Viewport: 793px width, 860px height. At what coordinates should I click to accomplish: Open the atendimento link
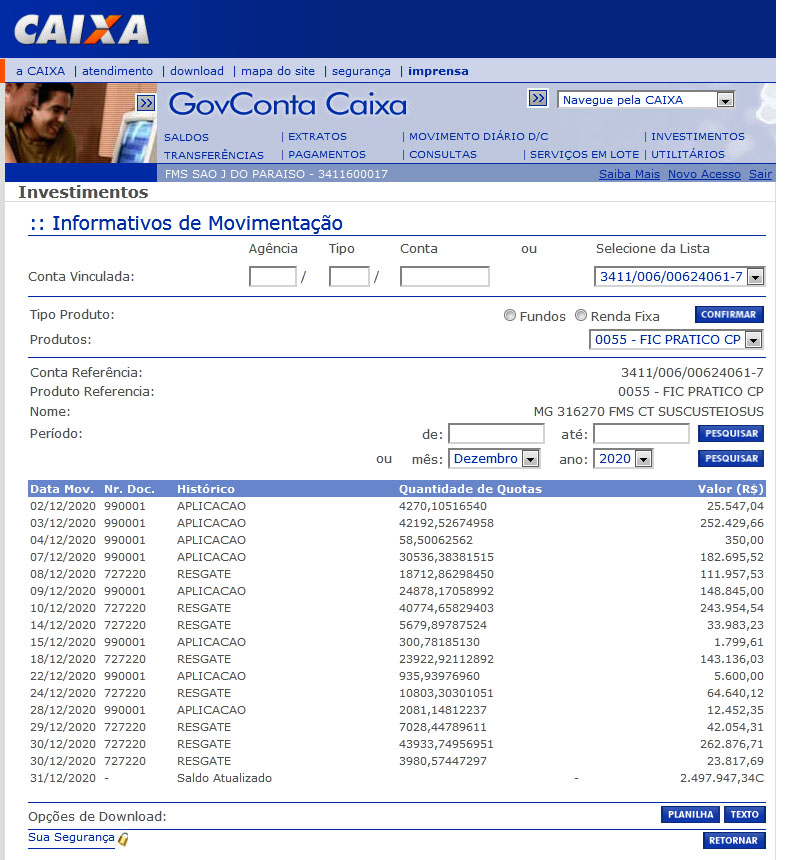[x=117, y=71]
